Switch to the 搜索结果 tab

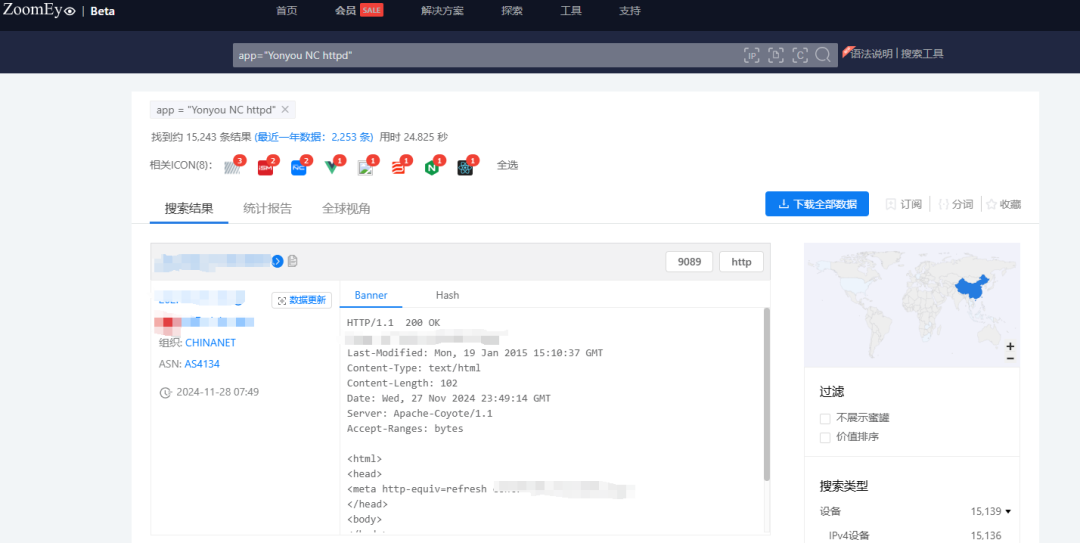coord(189,209)
